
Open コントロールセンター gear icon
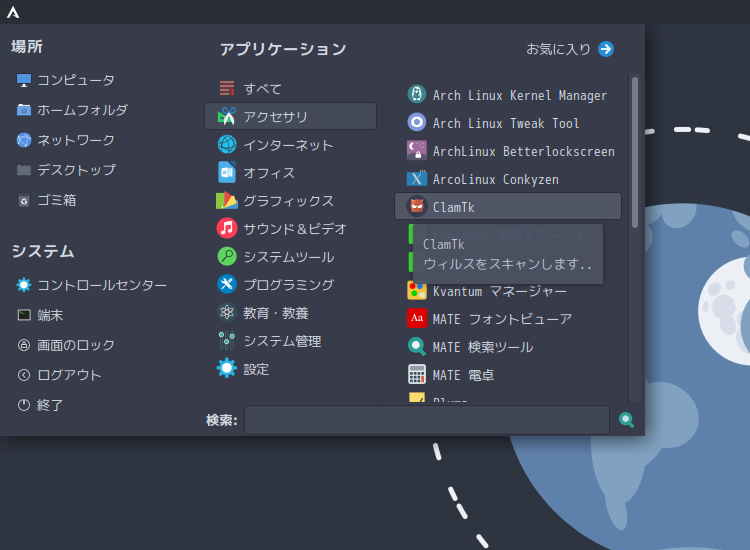tap(23, 285)
